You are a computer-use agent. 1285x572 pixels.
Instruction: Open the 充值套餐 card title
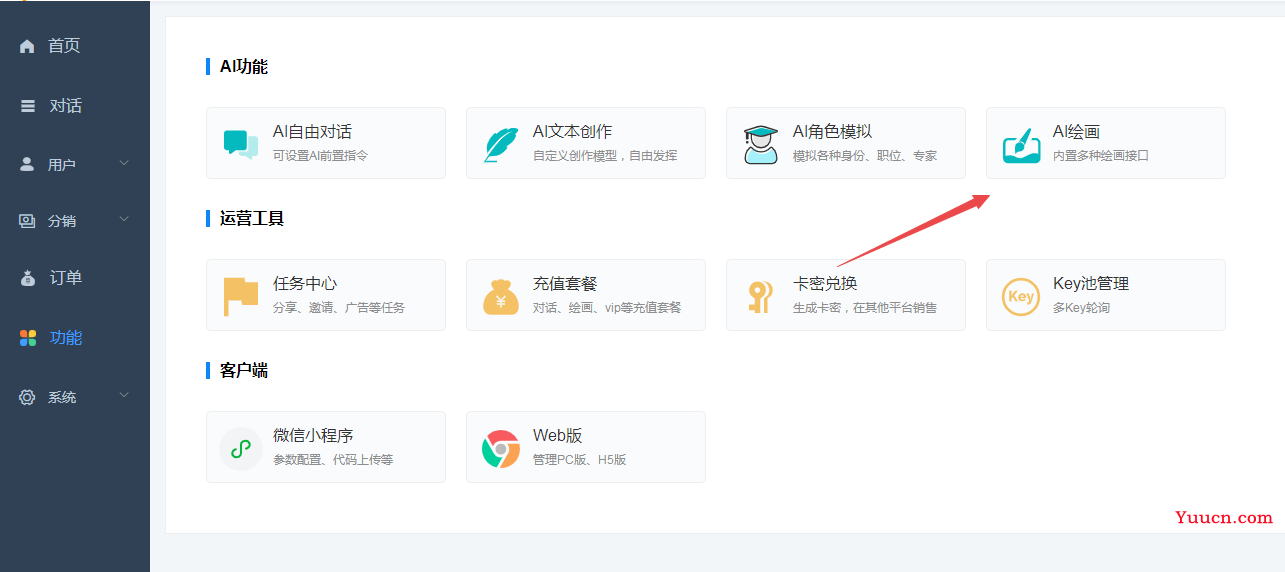pyautogui.click(x=565, y=284)
